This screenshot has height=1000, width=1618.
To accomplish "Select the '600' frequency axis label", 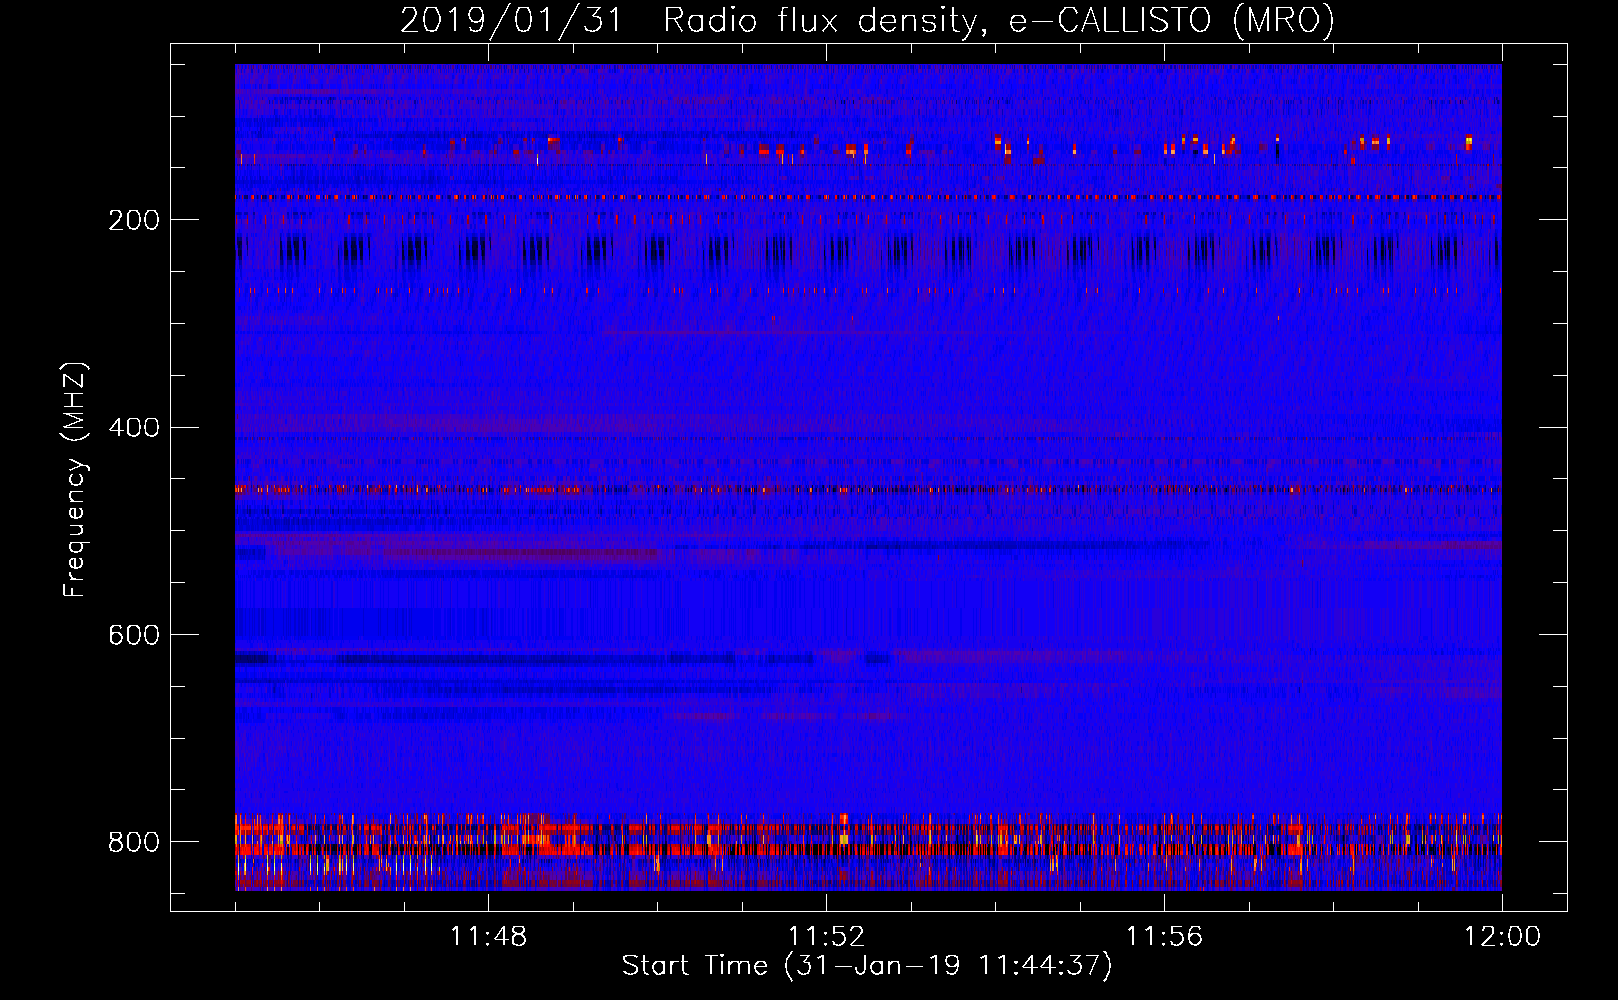I will [x=133, y=636].
